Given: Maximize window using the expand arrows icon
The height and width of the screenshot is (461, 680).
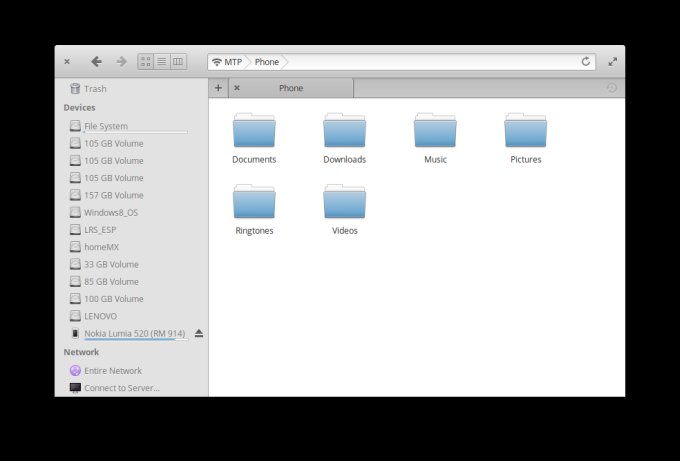Looking at the screenshot, I should click(x=612, y=62).
